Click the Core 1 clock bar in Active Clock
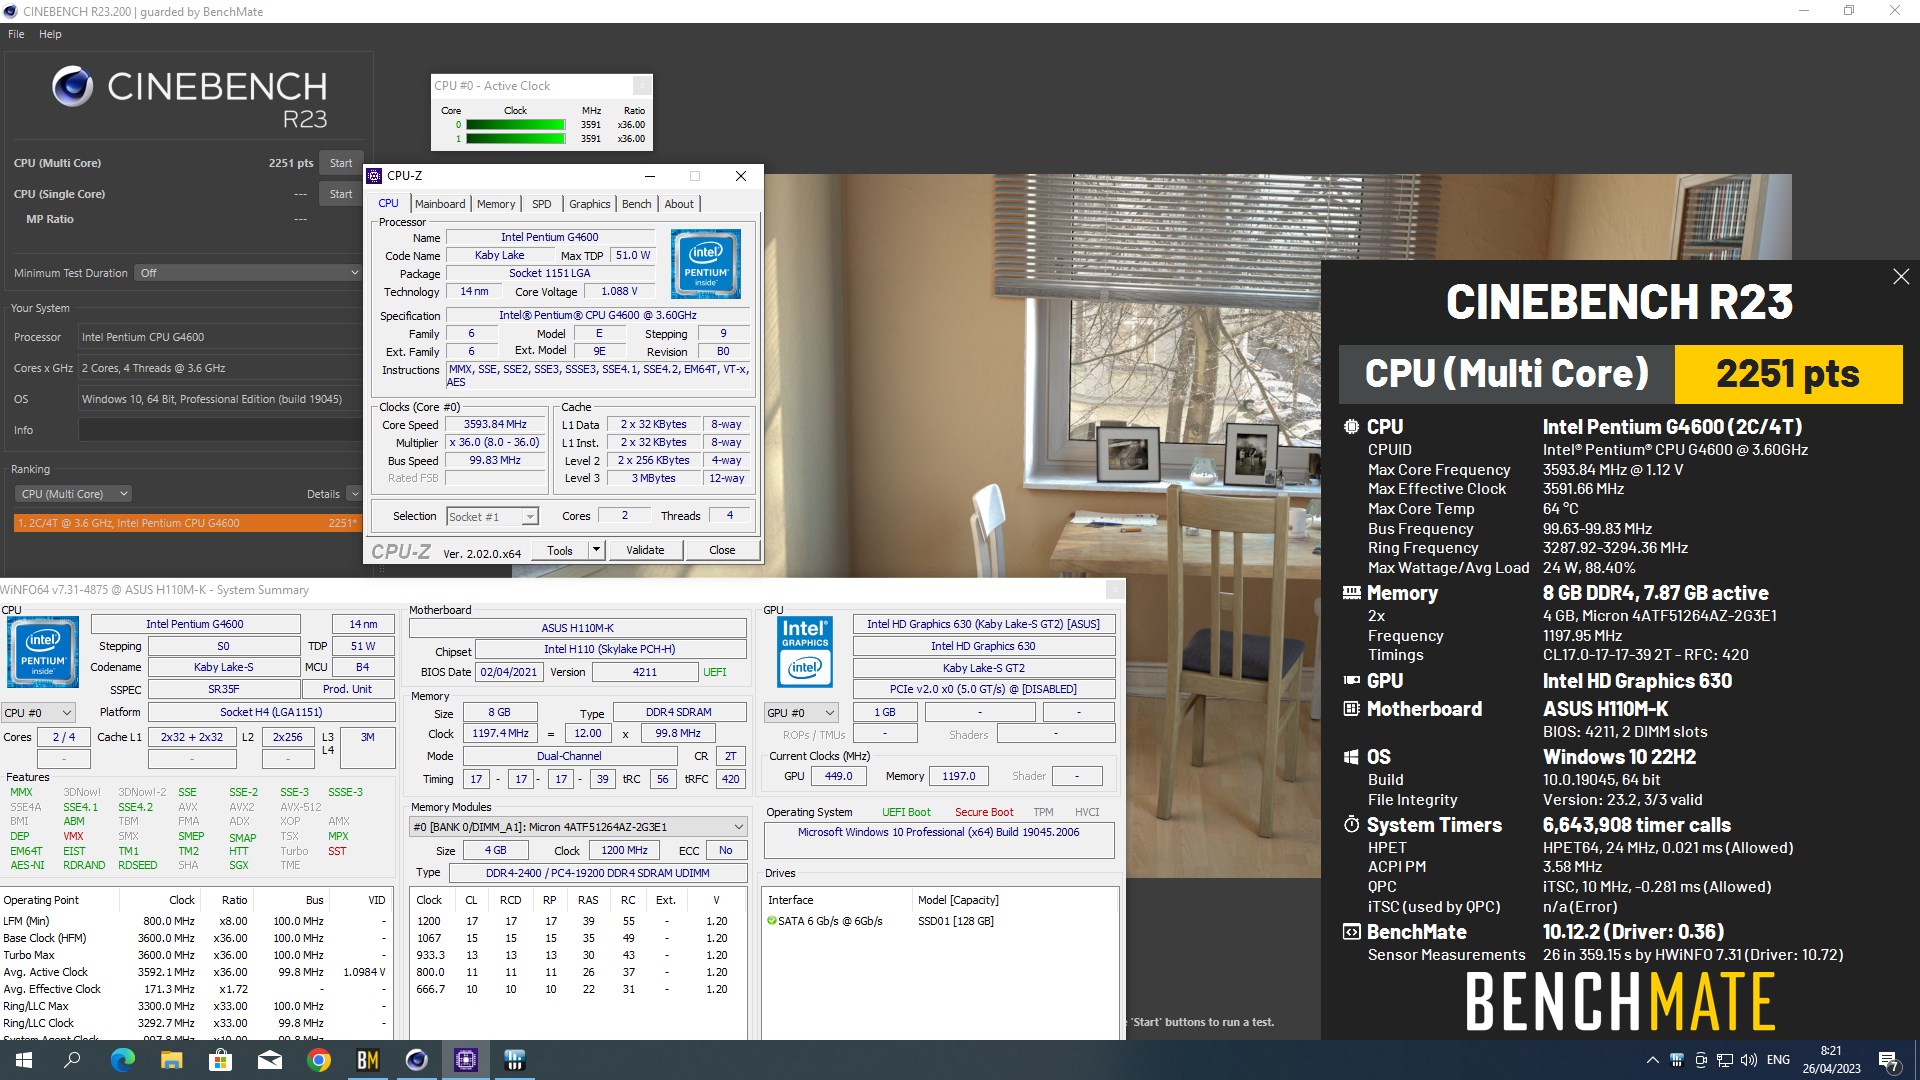Viewport: 1920px width, 1080px height. point(516,139)
